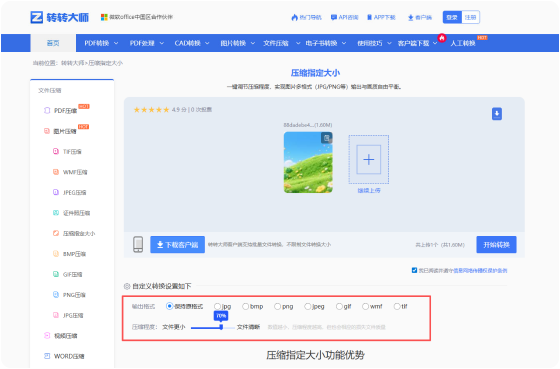Select the tif output format
The image size is (560, 369).
[397, 306]
